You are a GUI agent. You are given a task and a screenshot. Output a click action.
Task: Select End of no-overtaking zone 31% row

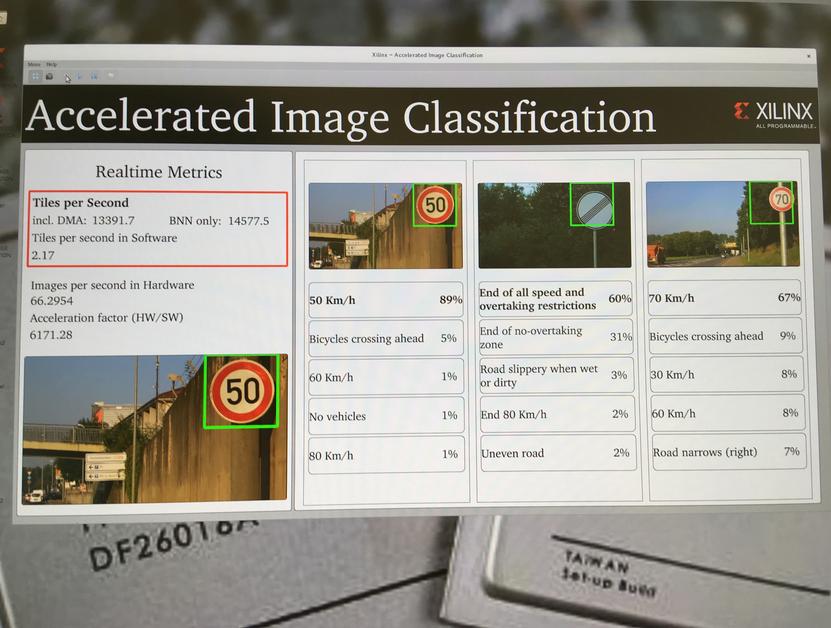(x=556, y=337)
